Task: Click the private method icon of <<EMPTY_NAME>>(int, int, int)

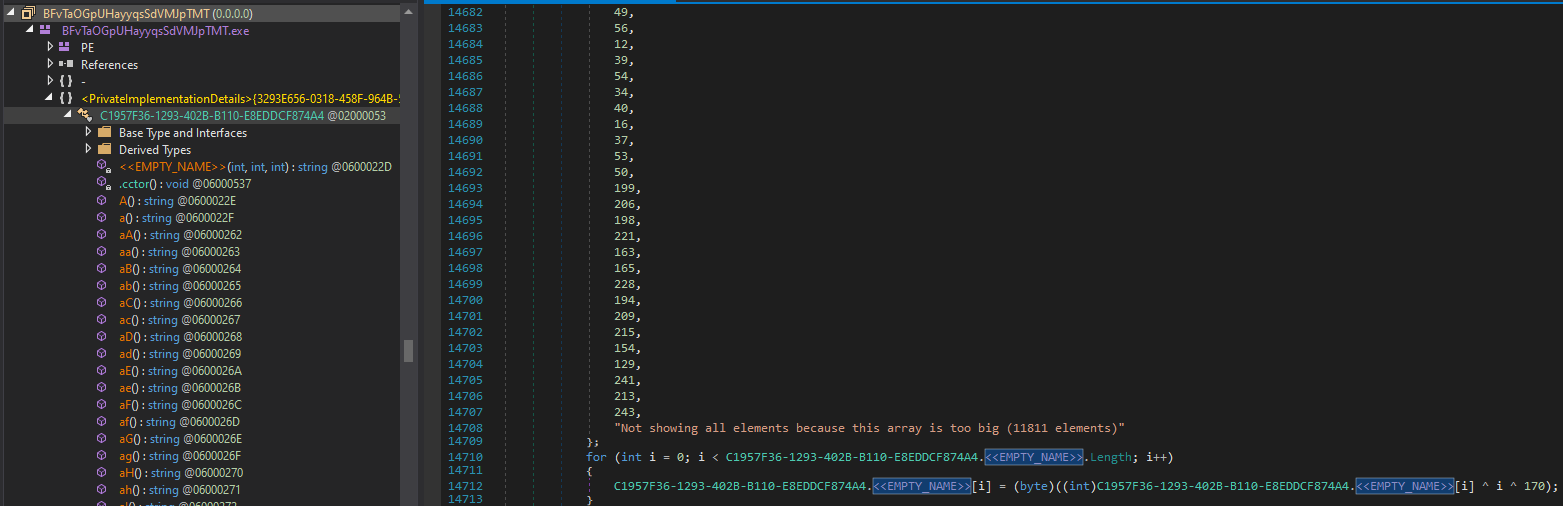Action: 104,166
